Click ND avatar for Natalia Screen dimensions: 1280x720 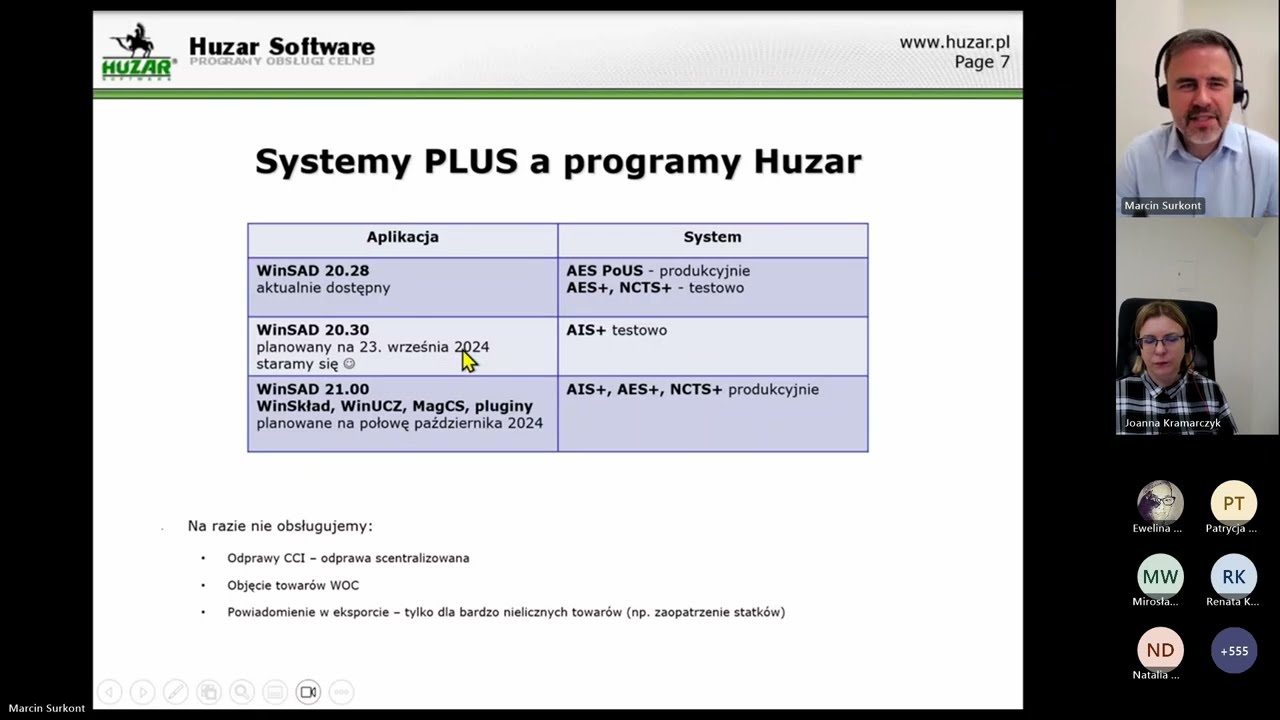pos(1160,650)
